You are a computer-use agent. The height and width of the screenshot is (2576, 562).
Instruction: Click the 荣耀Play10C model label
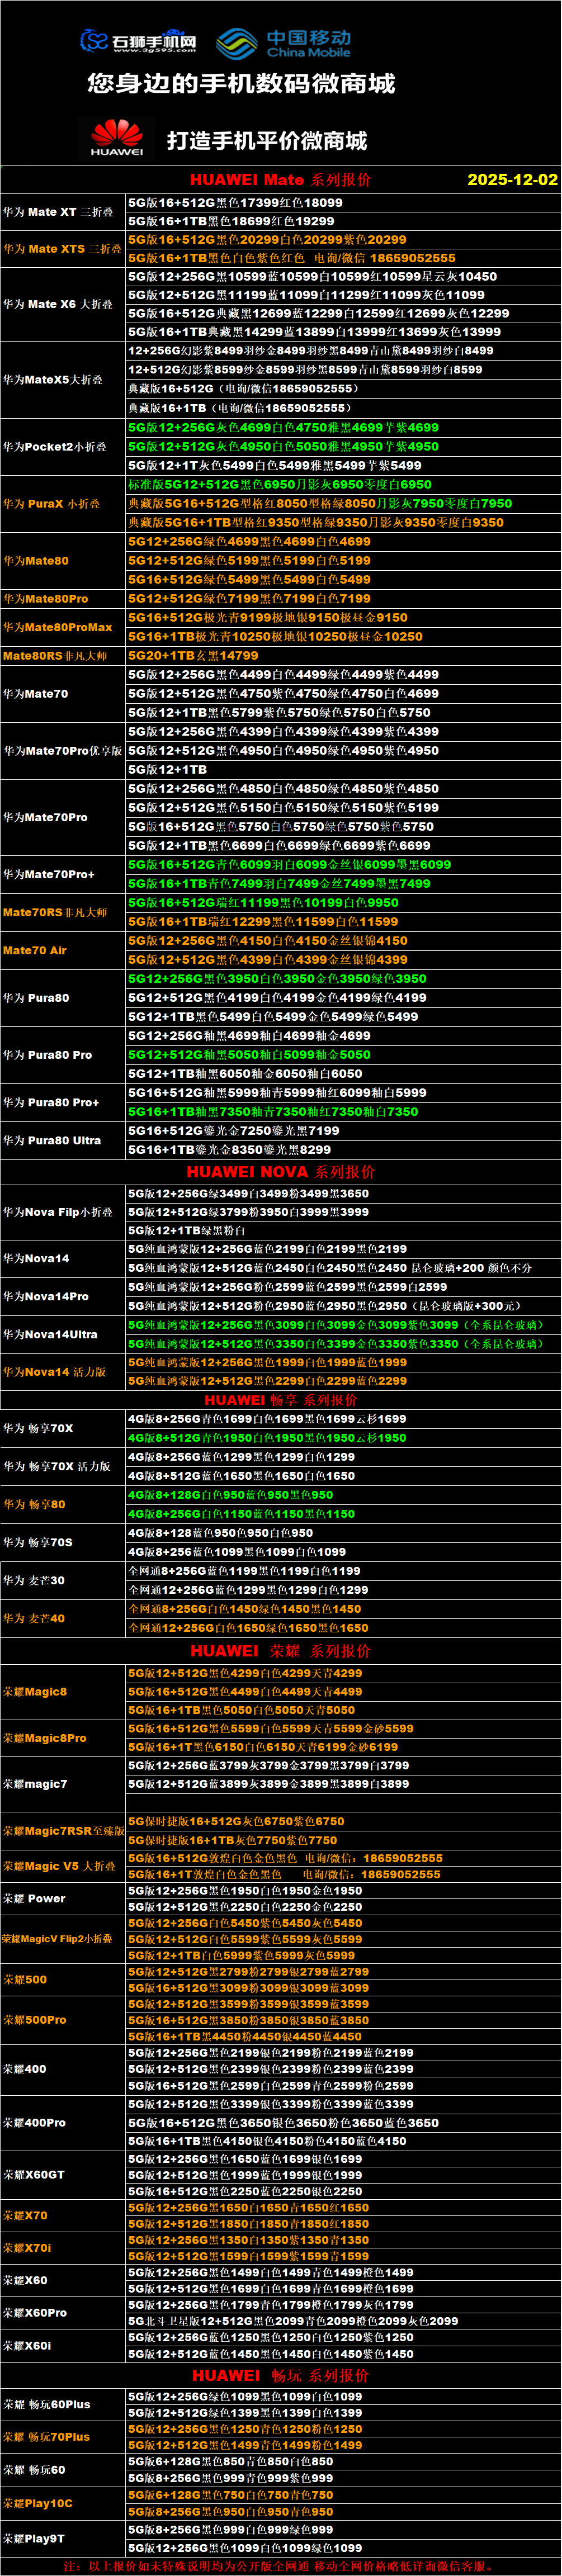(x=38, y=2504)
